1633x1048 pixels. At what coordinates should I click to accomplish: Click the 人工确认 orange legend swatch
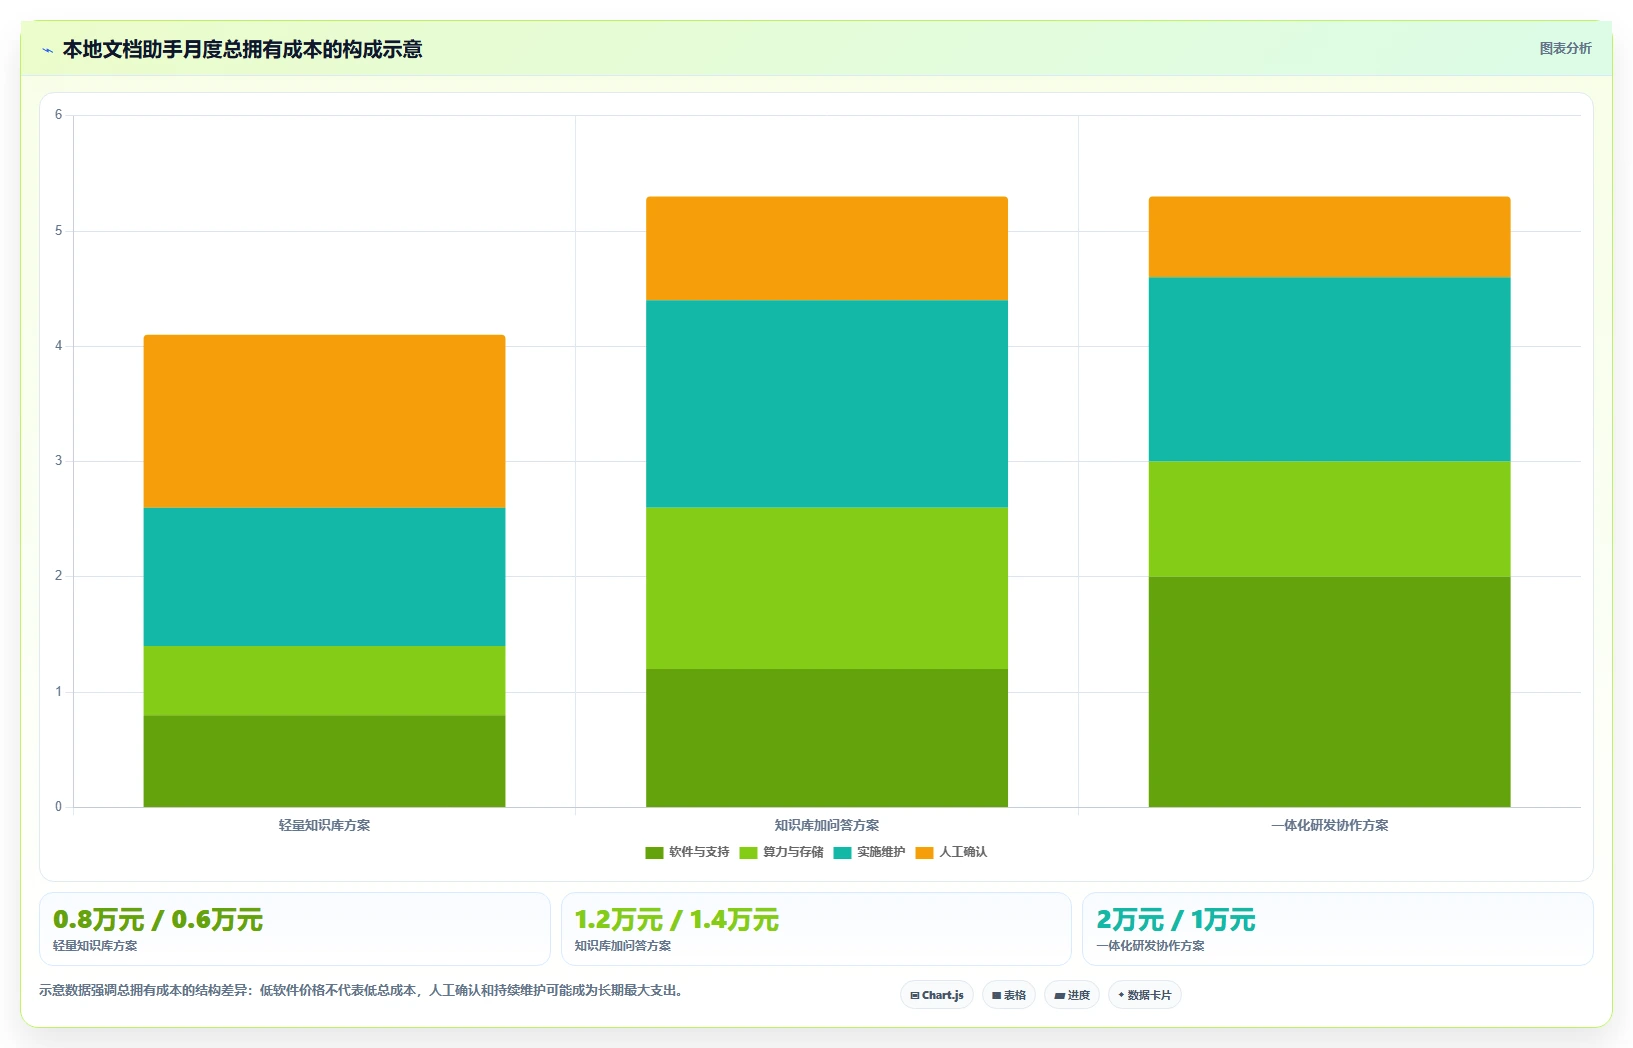(924, 853)
